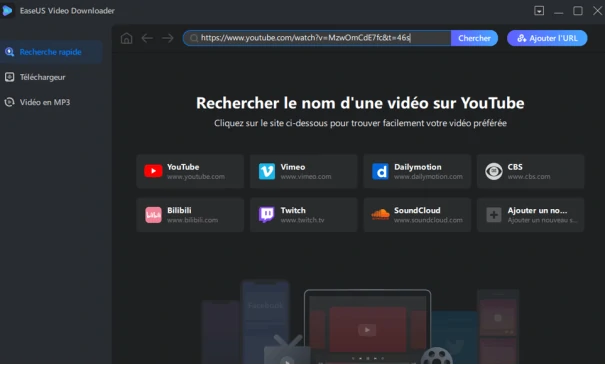Click the YouTube URL input field
The height and width of the screenshot is (365, 605).
317,38
